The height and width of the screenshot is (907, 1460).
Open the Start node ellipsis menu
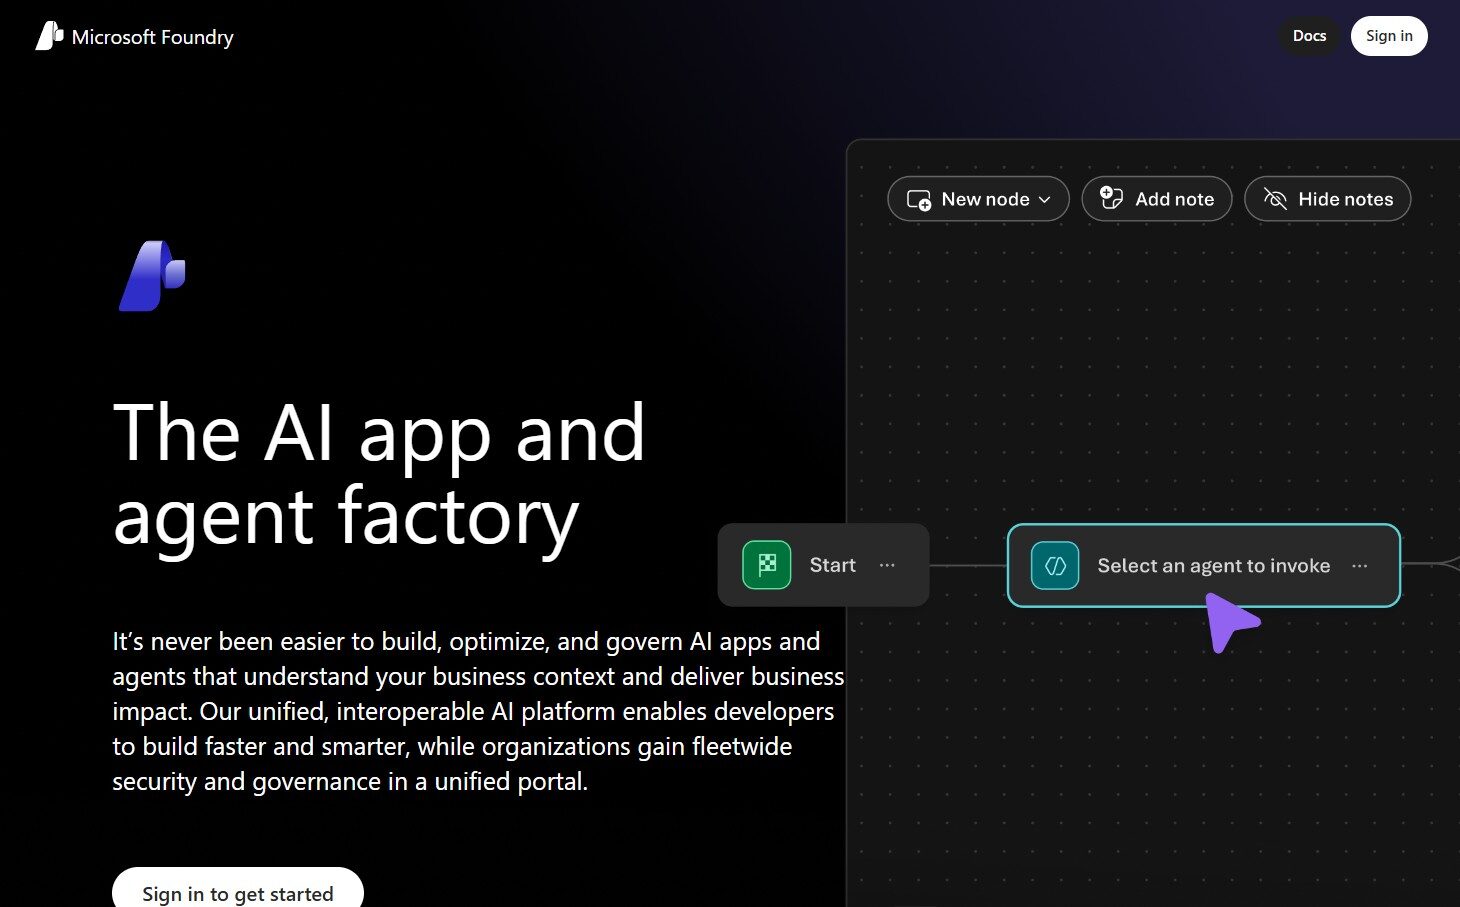(x=887, y=565)
